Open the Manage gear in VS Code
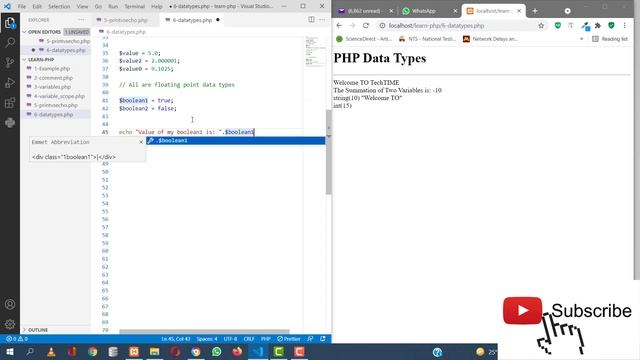This screenshot has width=640, height=360. pos(10,324)
